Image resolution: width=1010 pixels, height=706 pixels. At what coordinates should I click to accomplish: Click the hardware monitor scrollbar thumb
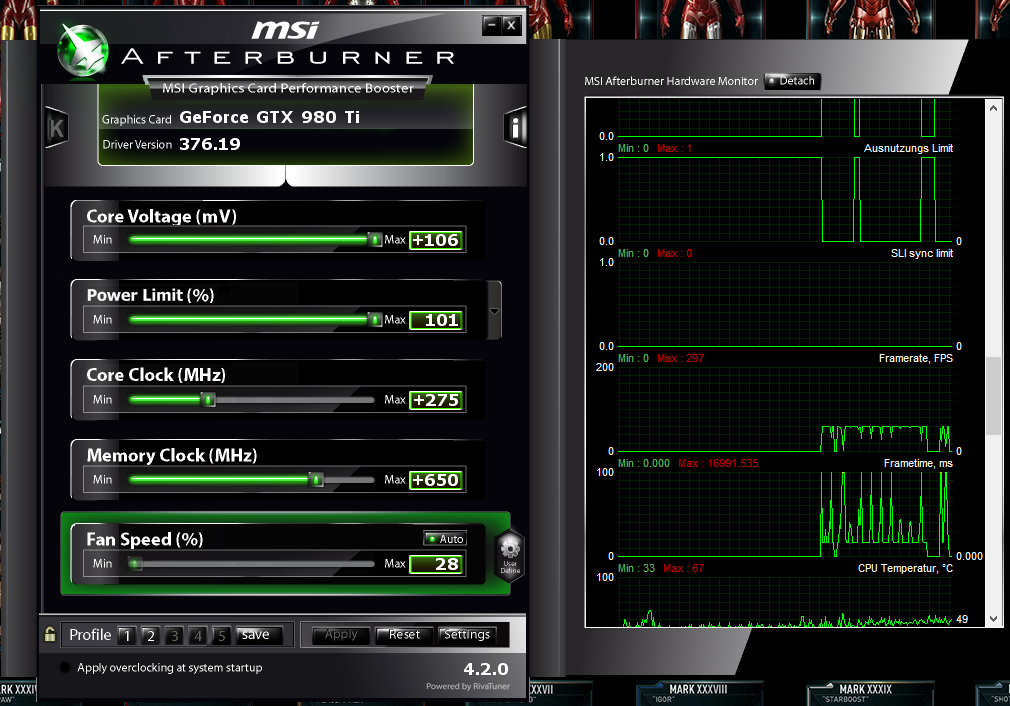[x=993, y=396]
